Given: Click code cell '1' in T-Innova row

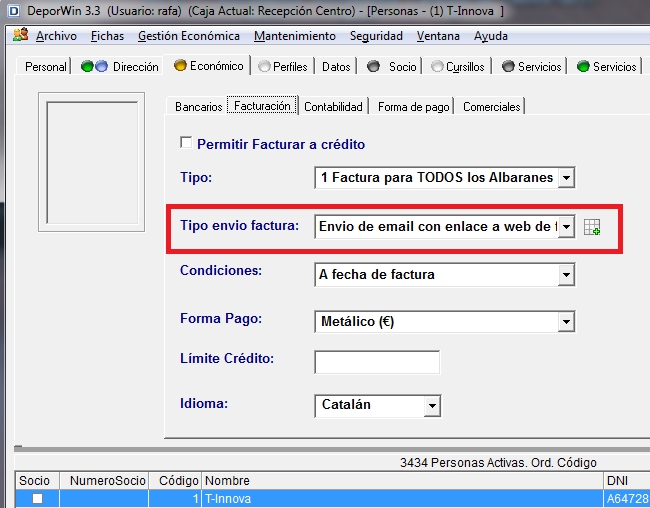Looking at the screenshot, I should click(x=175, y=498).
